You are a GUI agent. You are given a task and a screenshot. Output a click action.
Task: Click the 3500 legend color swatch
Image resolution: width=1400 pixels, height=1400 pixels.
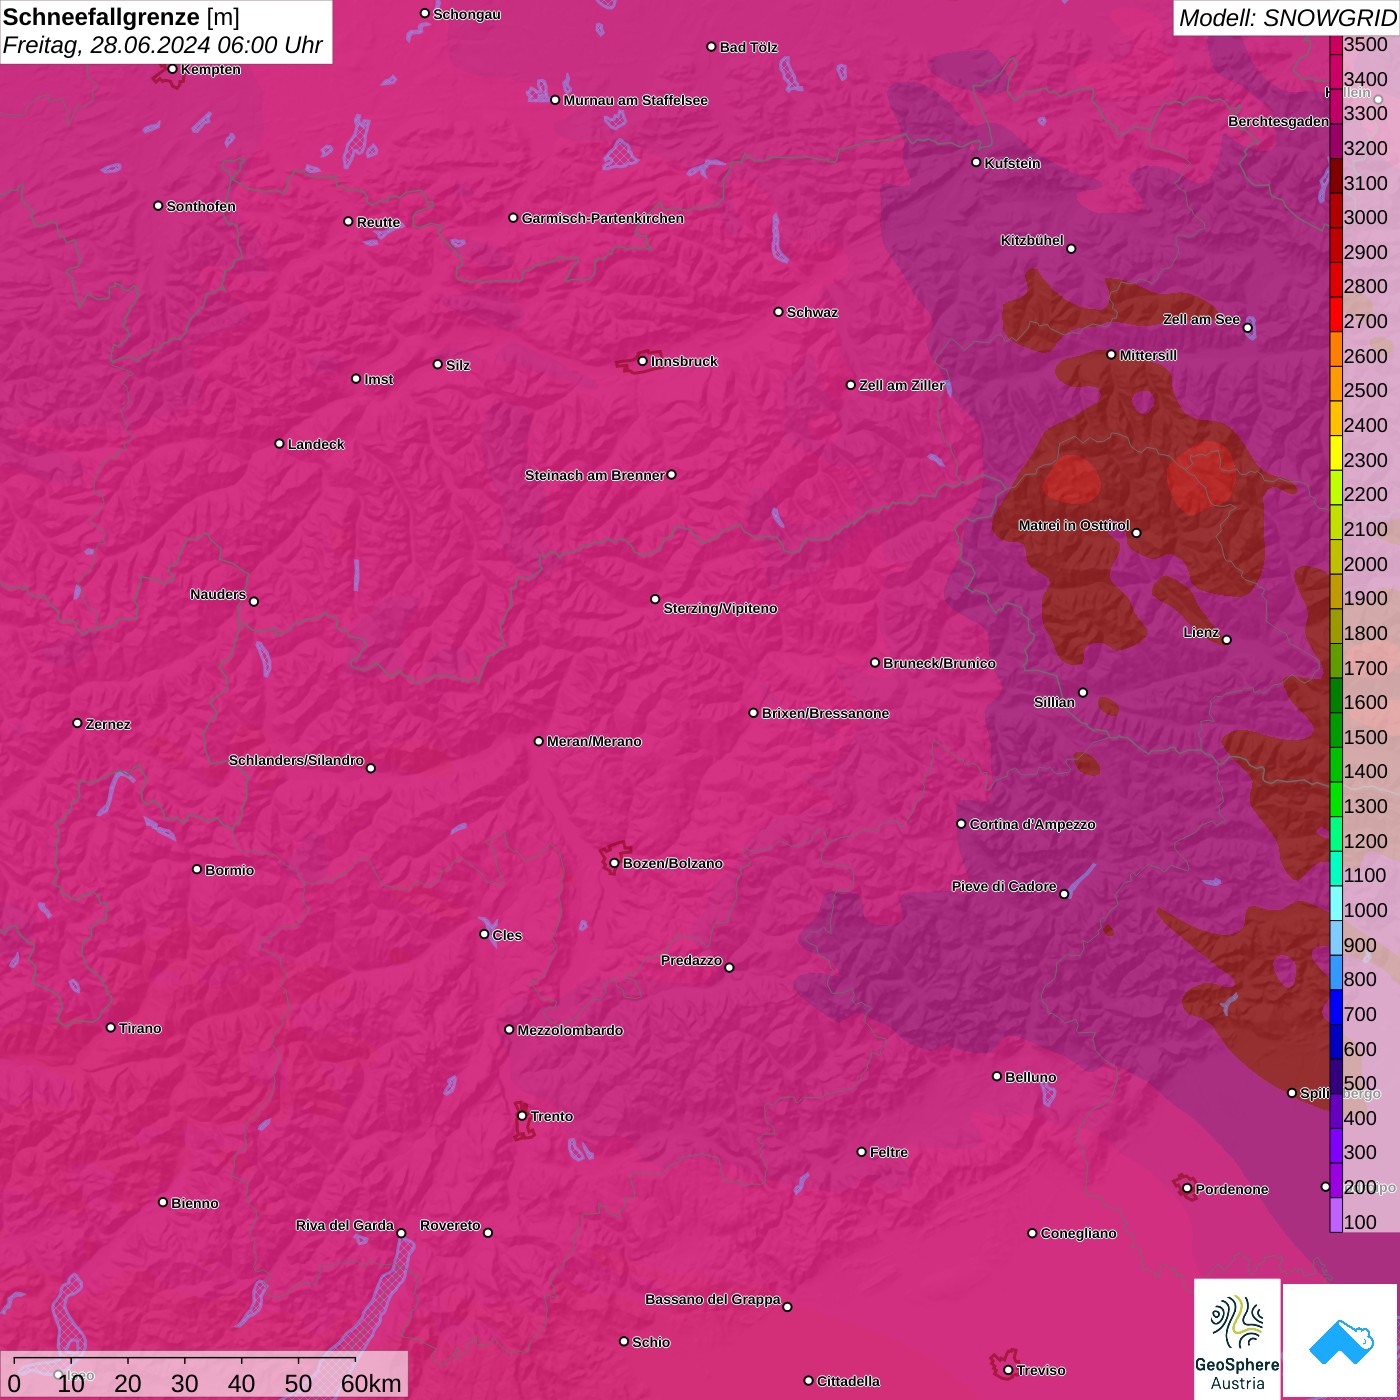(x=1336, y=45)
